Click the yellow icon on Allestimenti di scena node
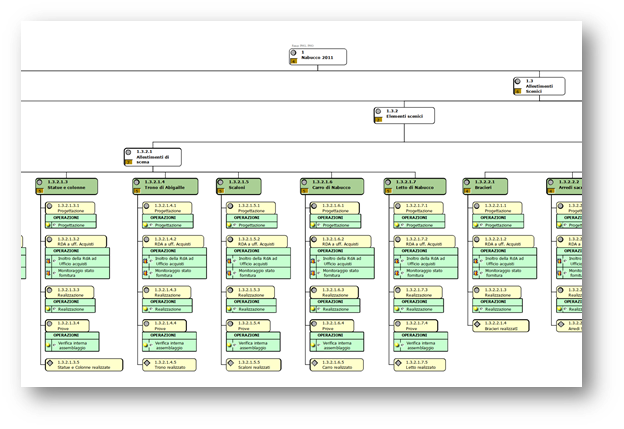Image resolution: width=624 pixels, height=429 pixels. (x=129, y=161)
